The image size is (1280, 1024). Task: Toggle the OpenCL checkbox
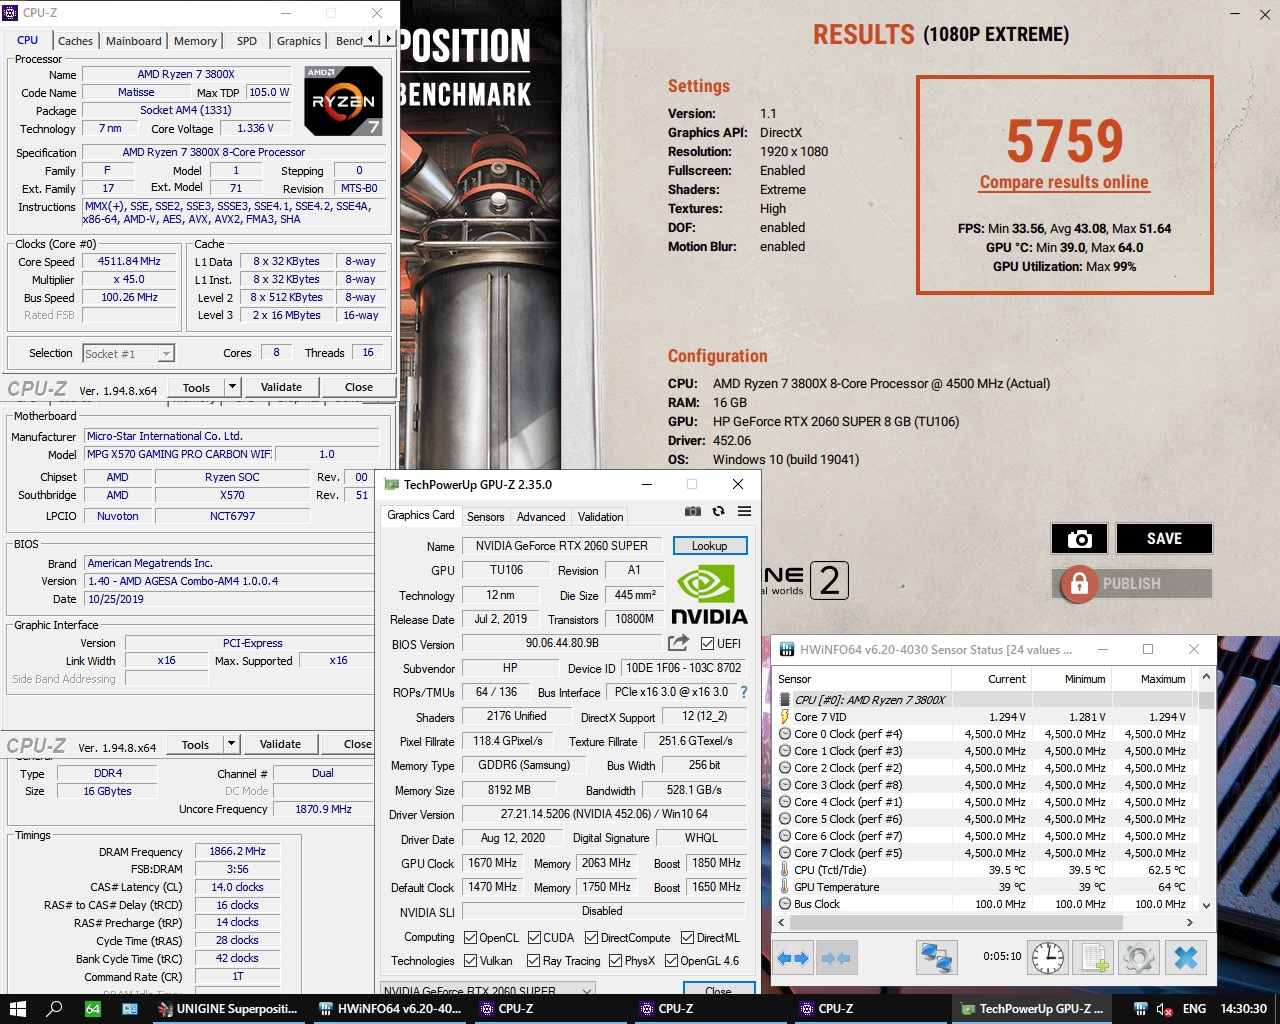[471, 938]
